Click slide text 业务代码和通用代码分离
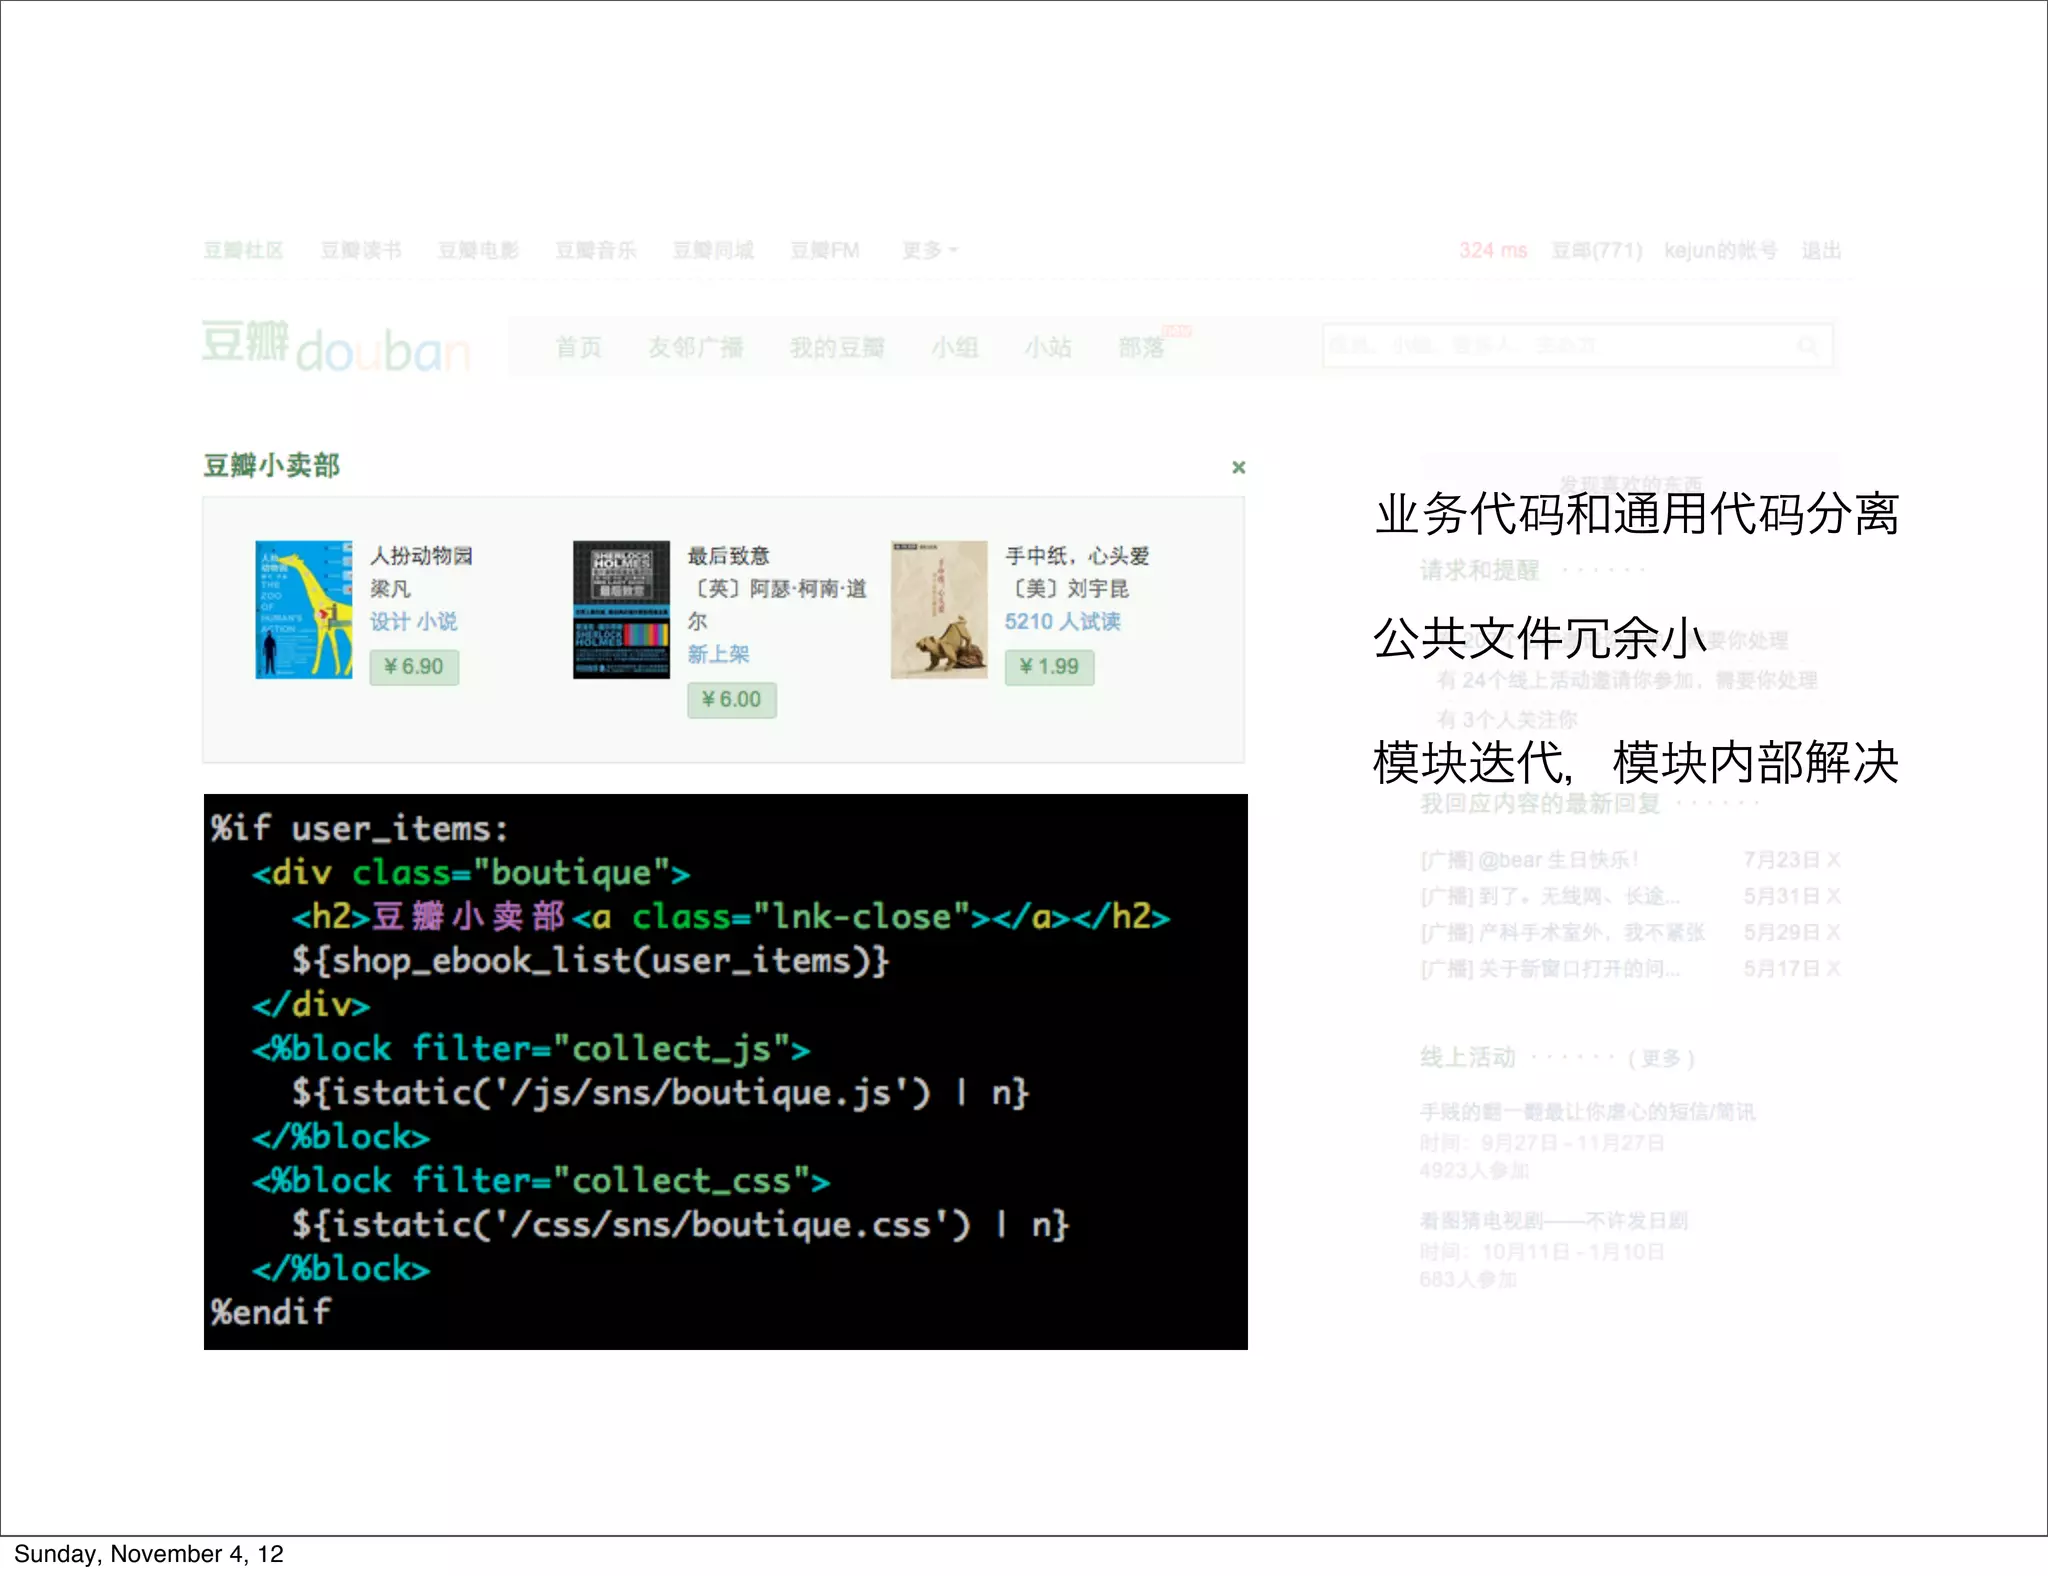The height and width of the screenshot is (1576, 2048). click(x=1637, y=514)
